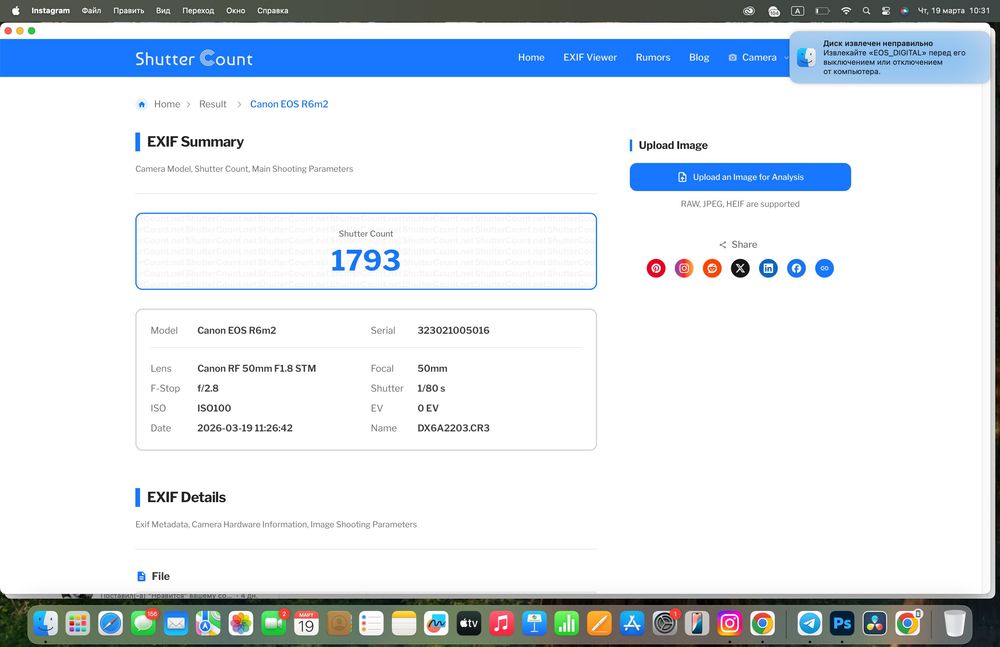This screenshot has height=647, width=1000.
Task: Click the Canon EOS R6m2 breadcrumb
Action: (x=289, y=104)
